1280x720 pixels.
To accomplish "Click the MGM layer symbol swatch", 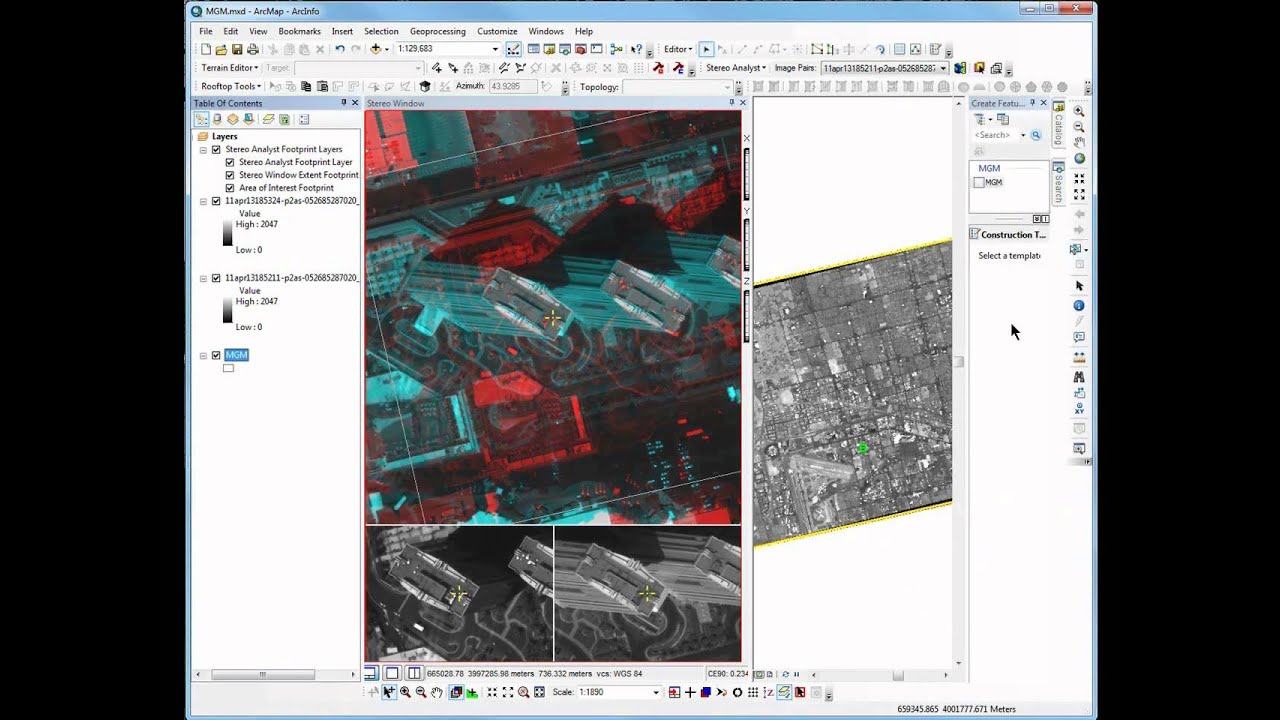I will (228, 368).
